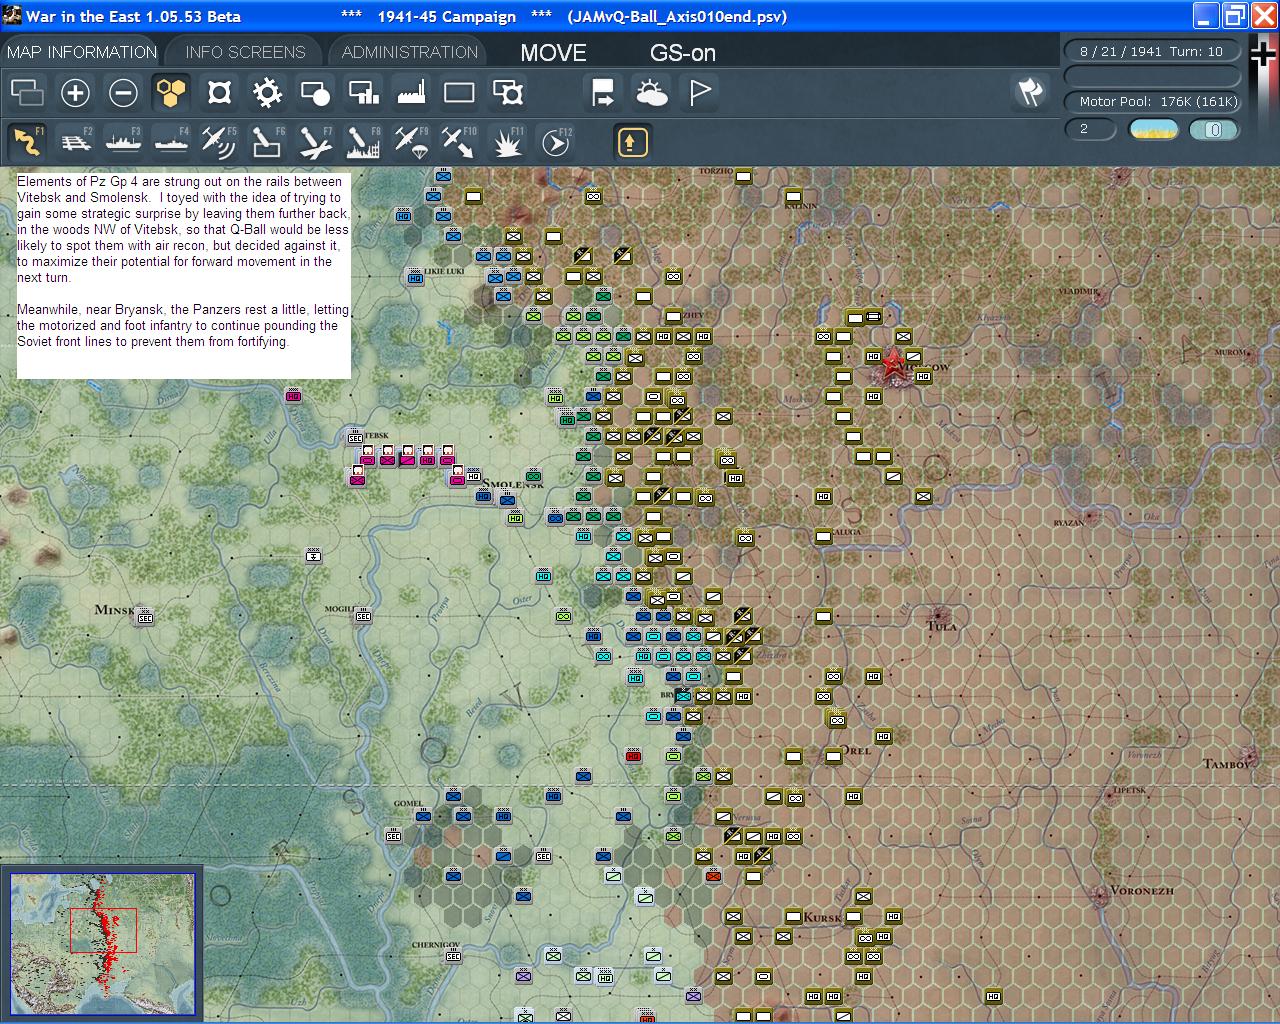Screen dimensions: 1280x1024
Task: Toggle the square-bracket unit icon
Action: coord(219,93)
